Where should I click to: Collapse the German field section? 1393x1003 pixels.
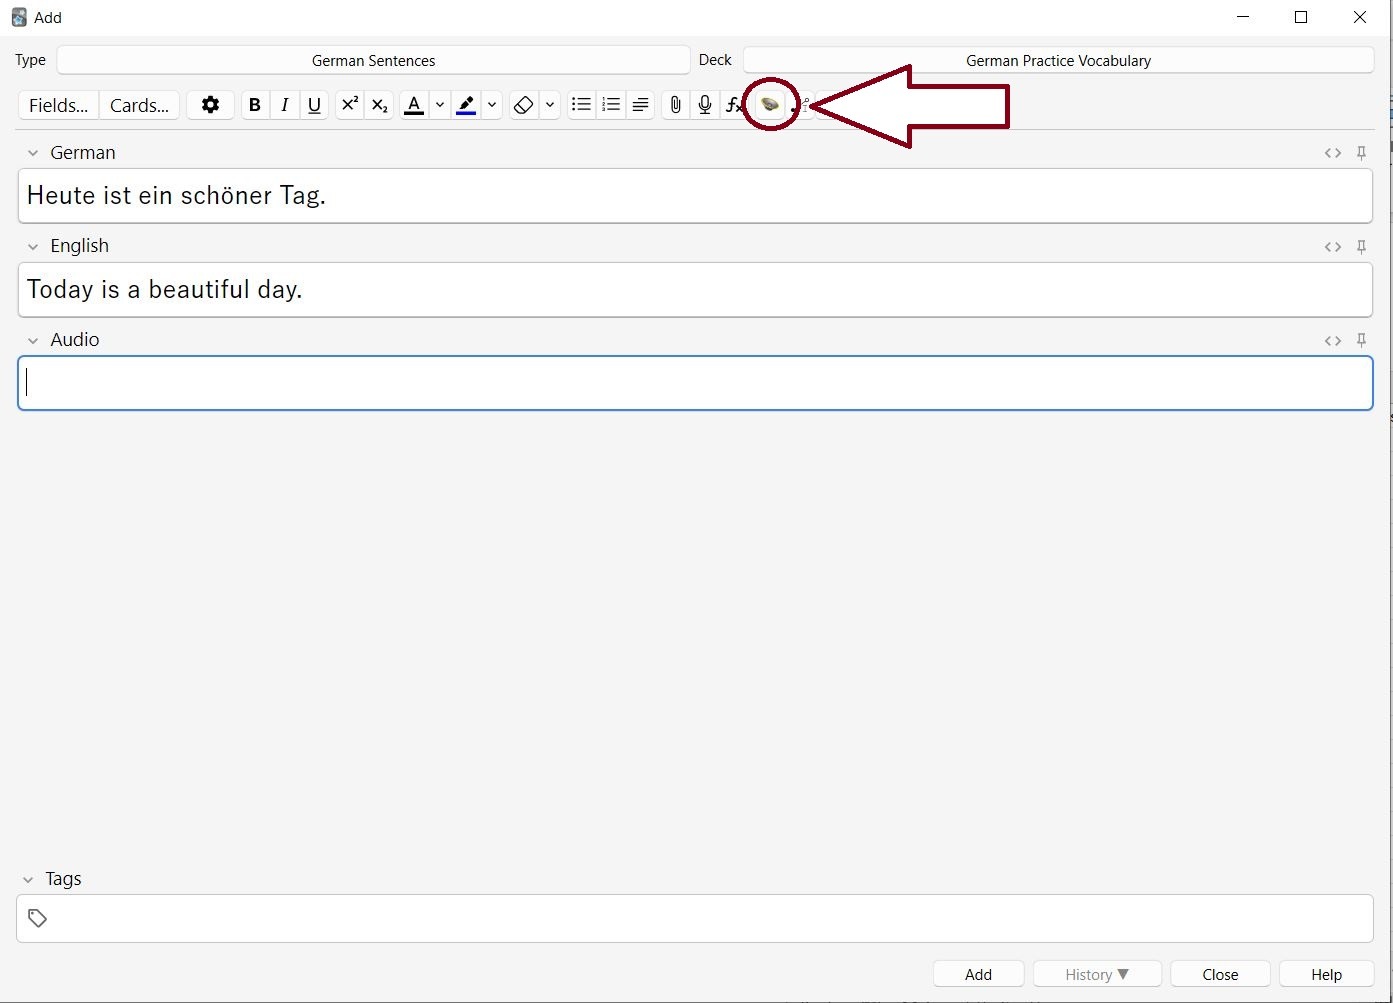[33, 153]
